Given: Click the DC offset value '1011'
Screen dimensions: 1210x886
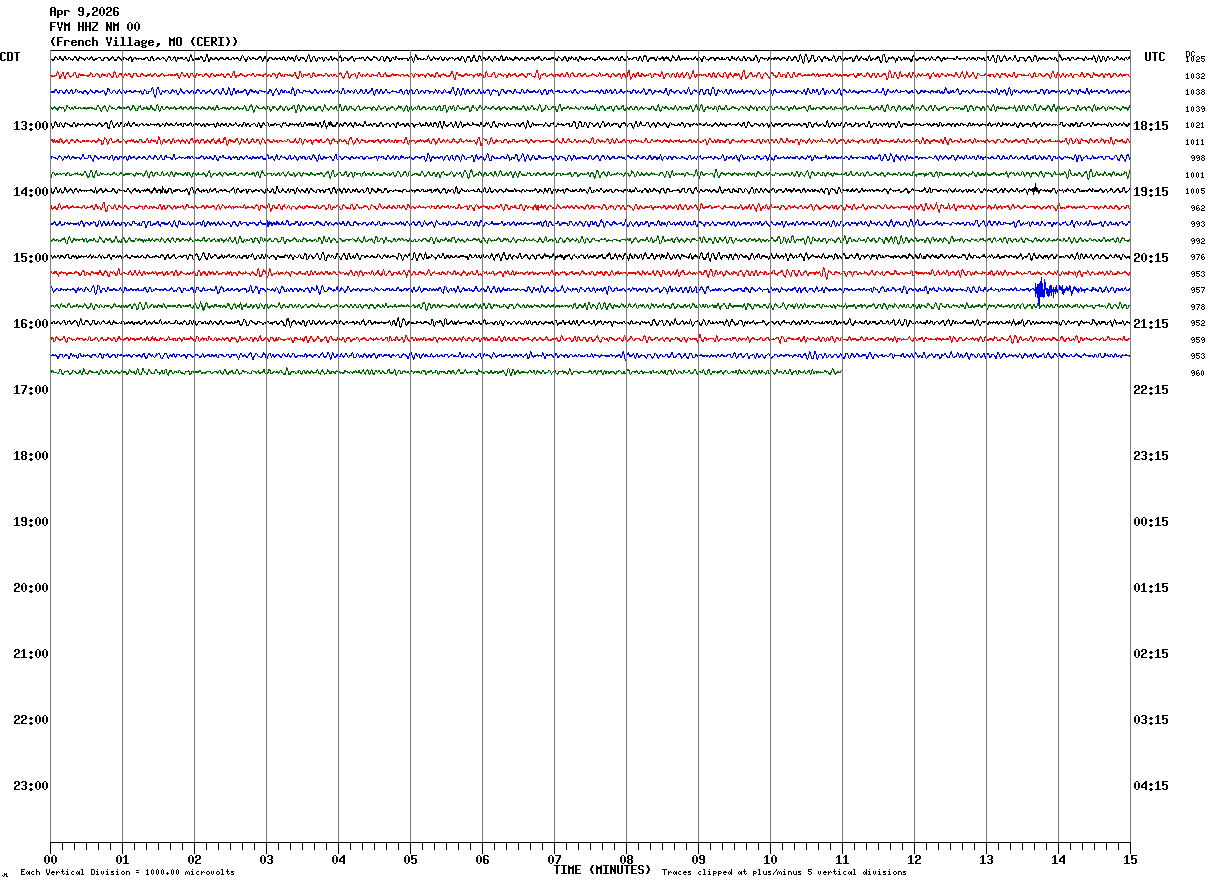Looking at the screenshot, I should [x=1195, y=142].
